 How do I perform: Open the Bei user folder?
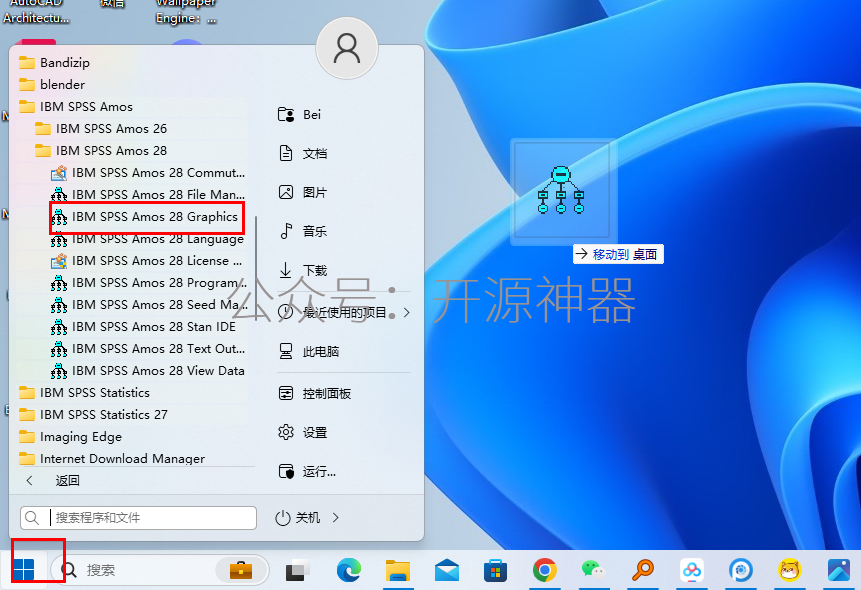pyautogui.click(x=300, y=115)
